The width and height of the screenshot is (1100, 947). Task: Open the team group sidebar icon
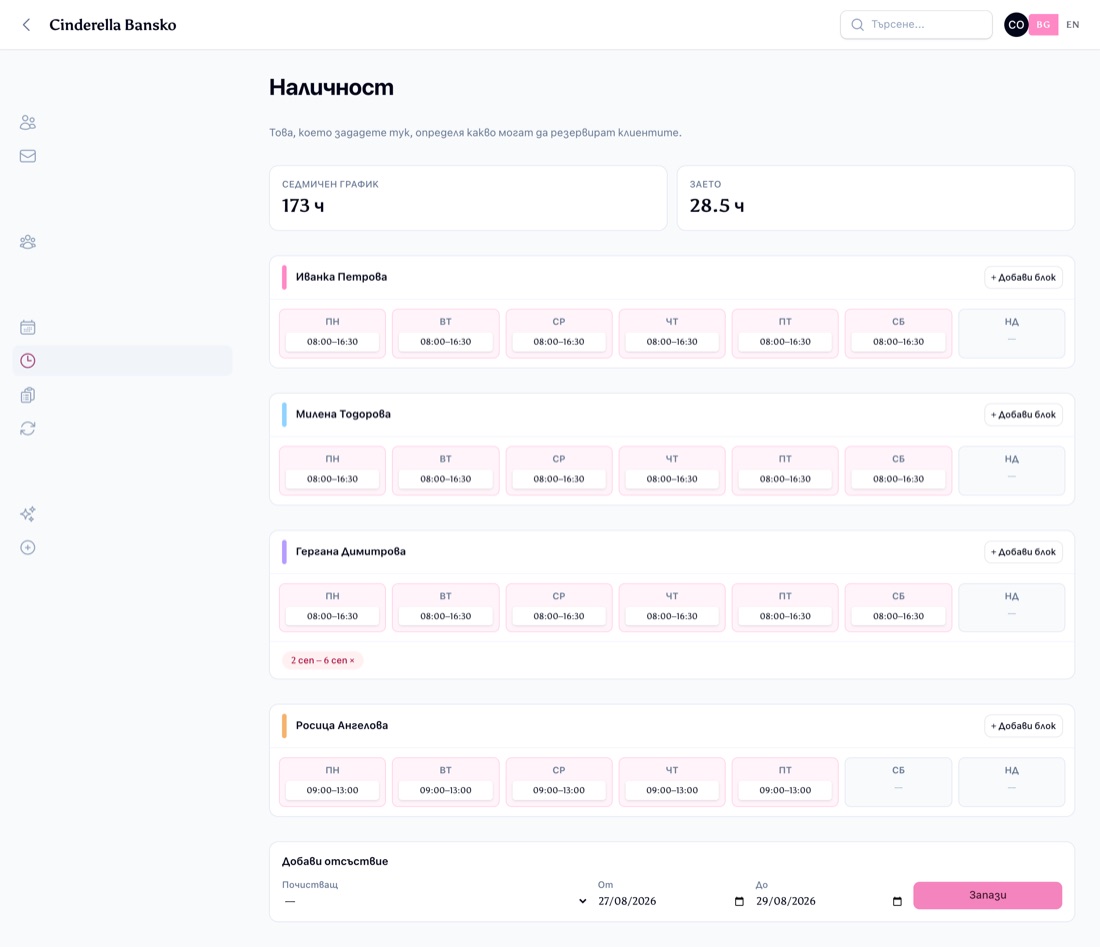tap(28, 242)
